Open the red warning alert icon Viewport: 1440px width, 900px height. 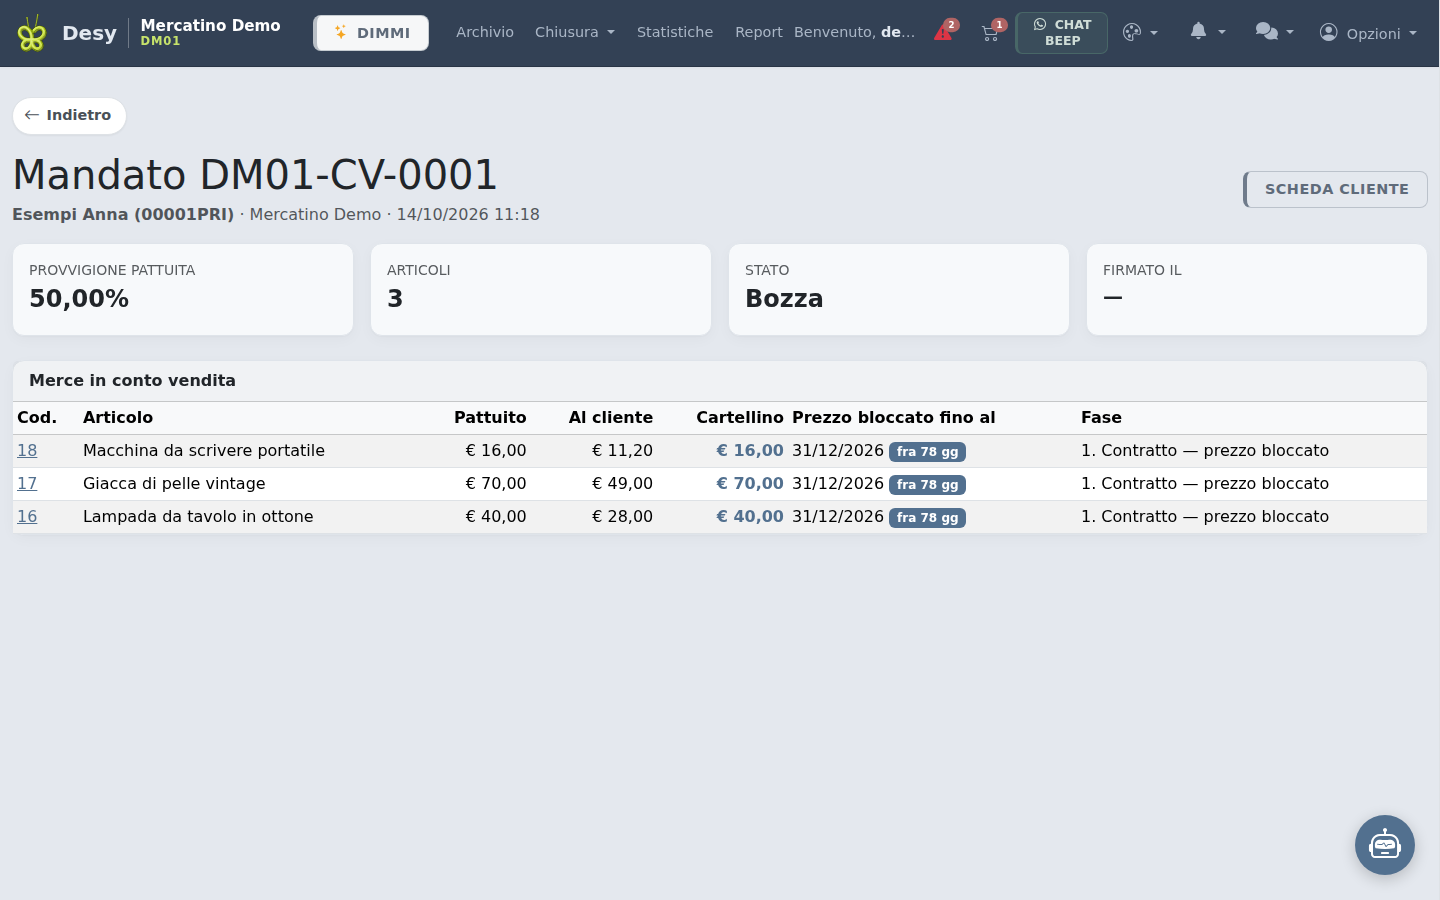944,32
